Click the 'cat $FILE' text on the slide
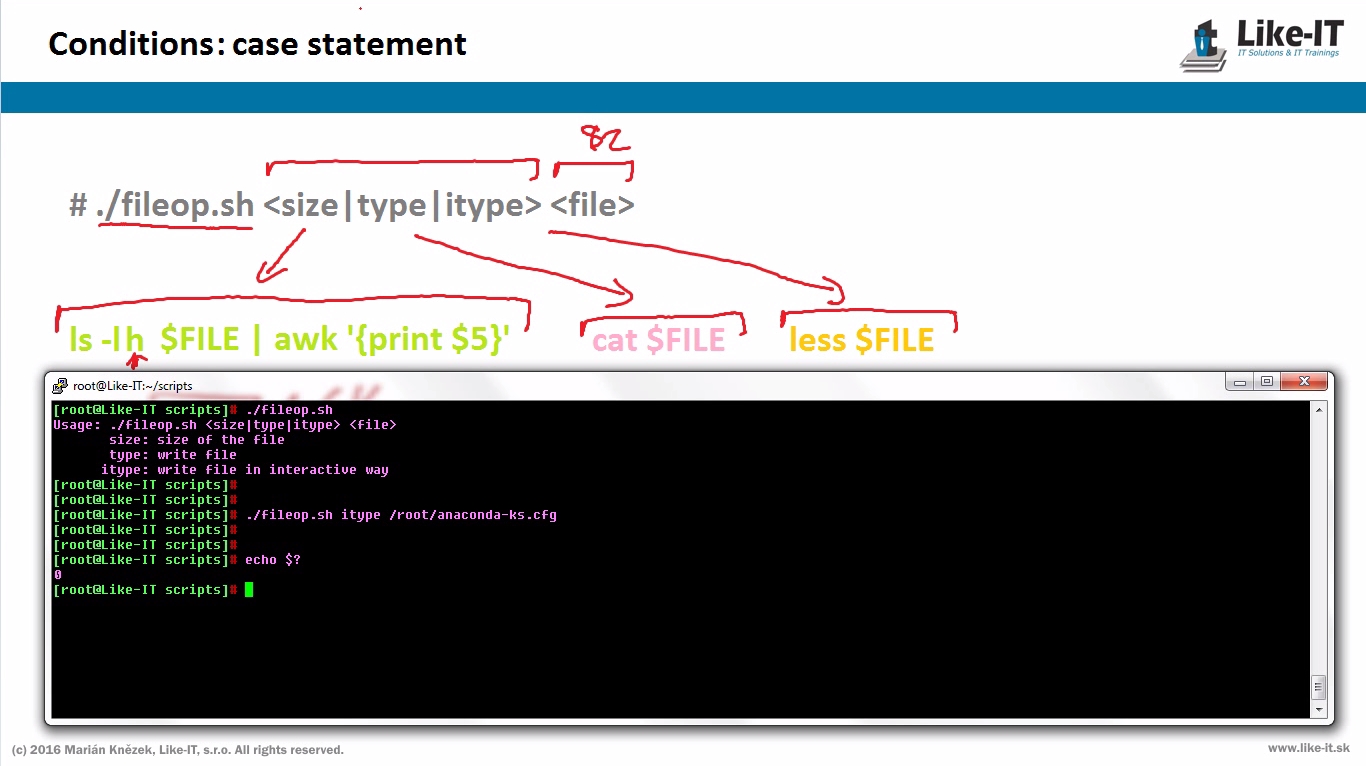Image resolution: width=1366 pixels, height=766 pixels. tap(658, 340)
